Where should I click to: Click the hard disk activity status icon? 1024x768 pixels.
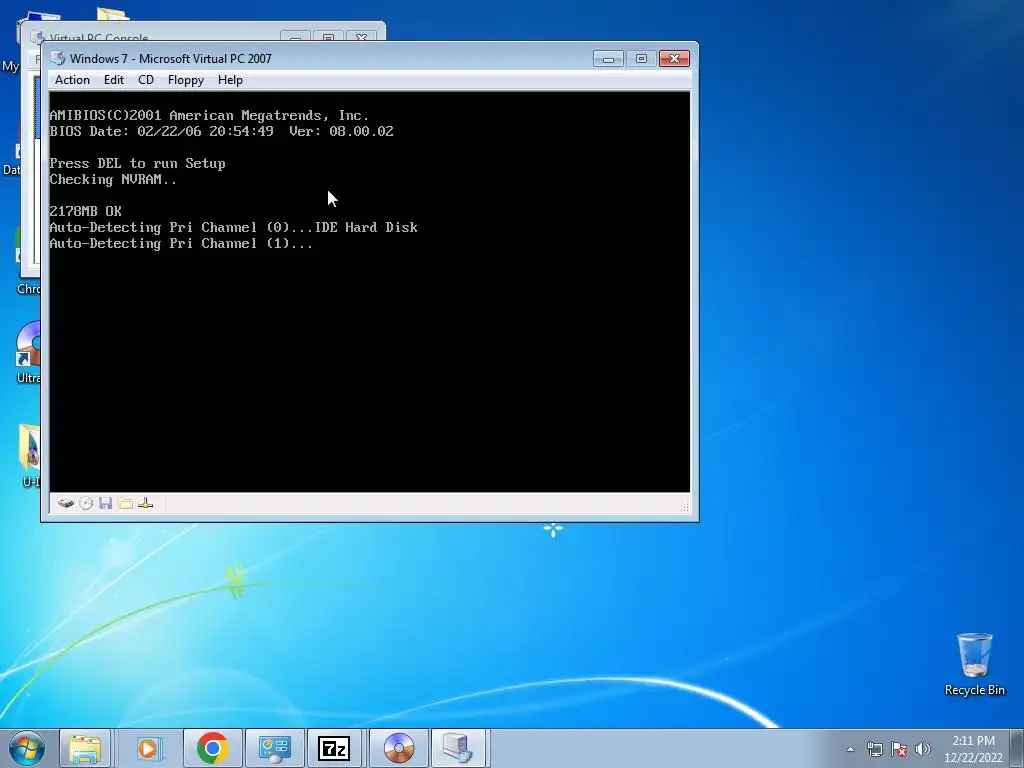pyautogui.click(x=66, y=503)
